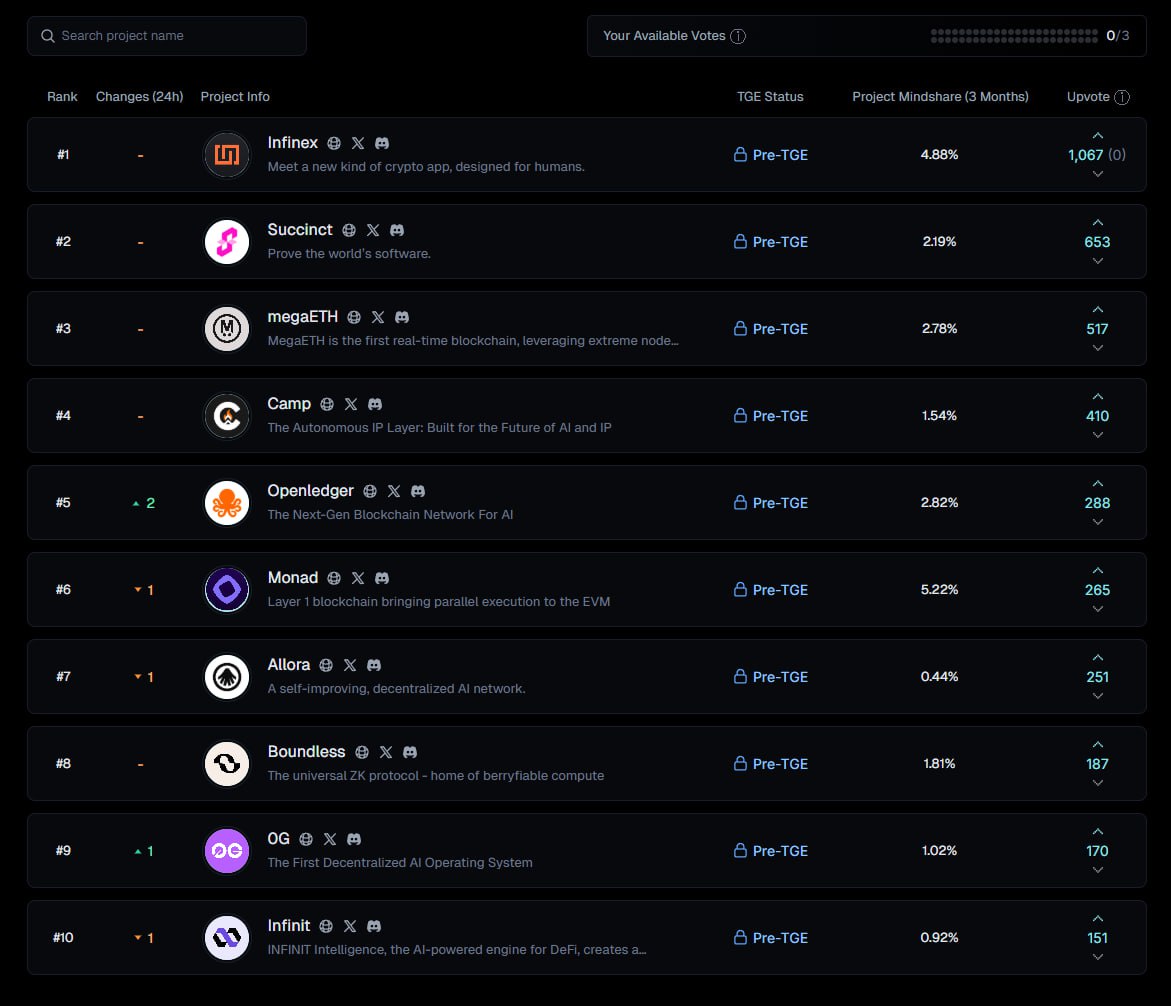The image size is (1171, 1006).
Task: Join megaETH's Discord server
Action: [x=402, y=317]
